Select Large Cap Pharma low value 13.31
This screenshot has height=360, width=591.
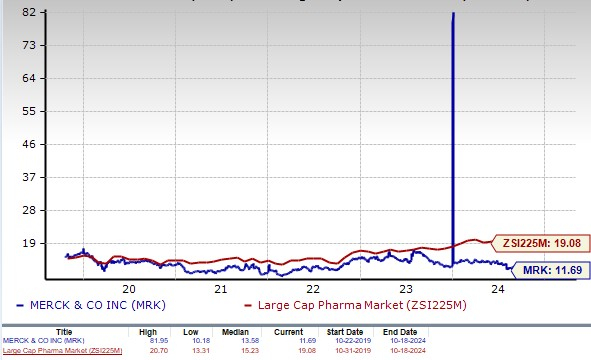pos(201,351)
